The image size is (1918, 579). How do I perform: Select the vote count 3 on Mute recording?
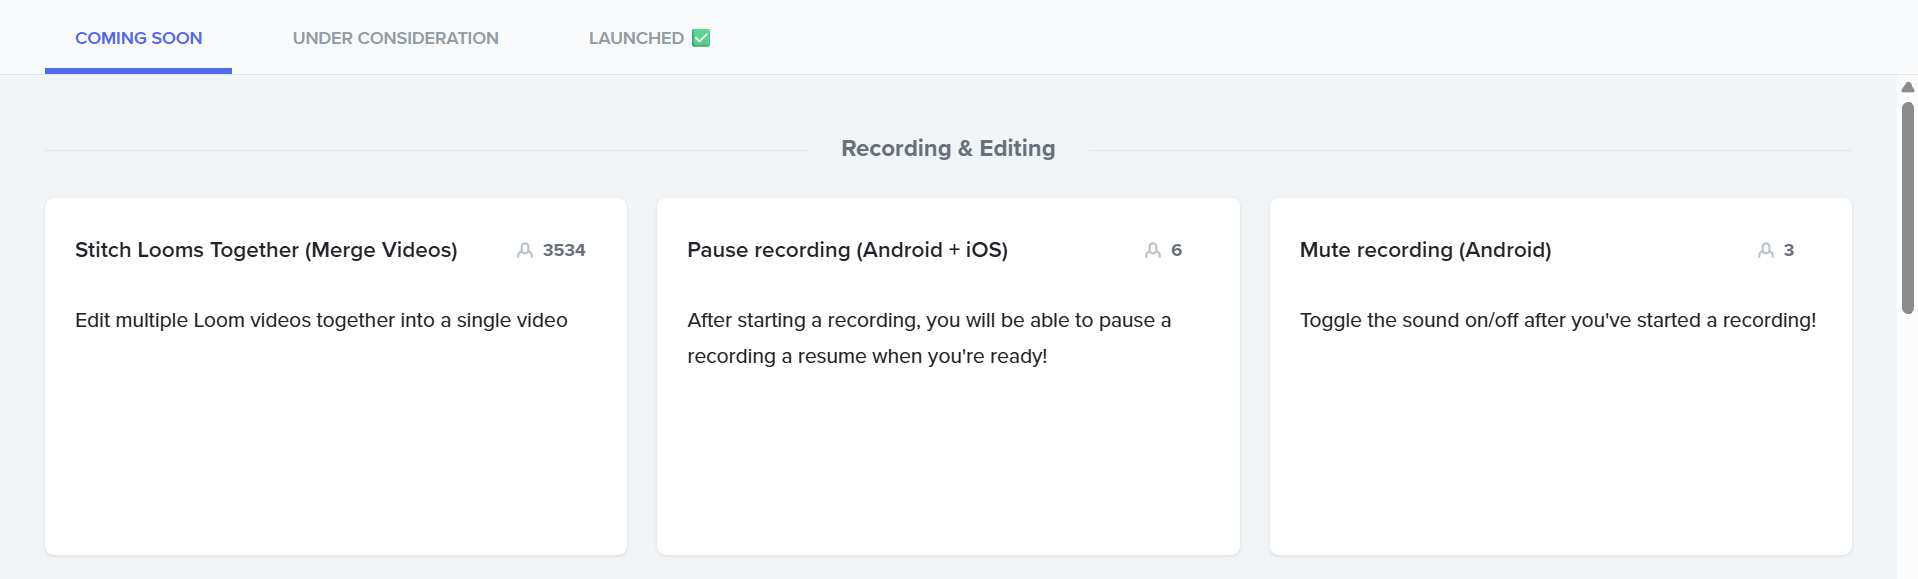(1788, 250)
